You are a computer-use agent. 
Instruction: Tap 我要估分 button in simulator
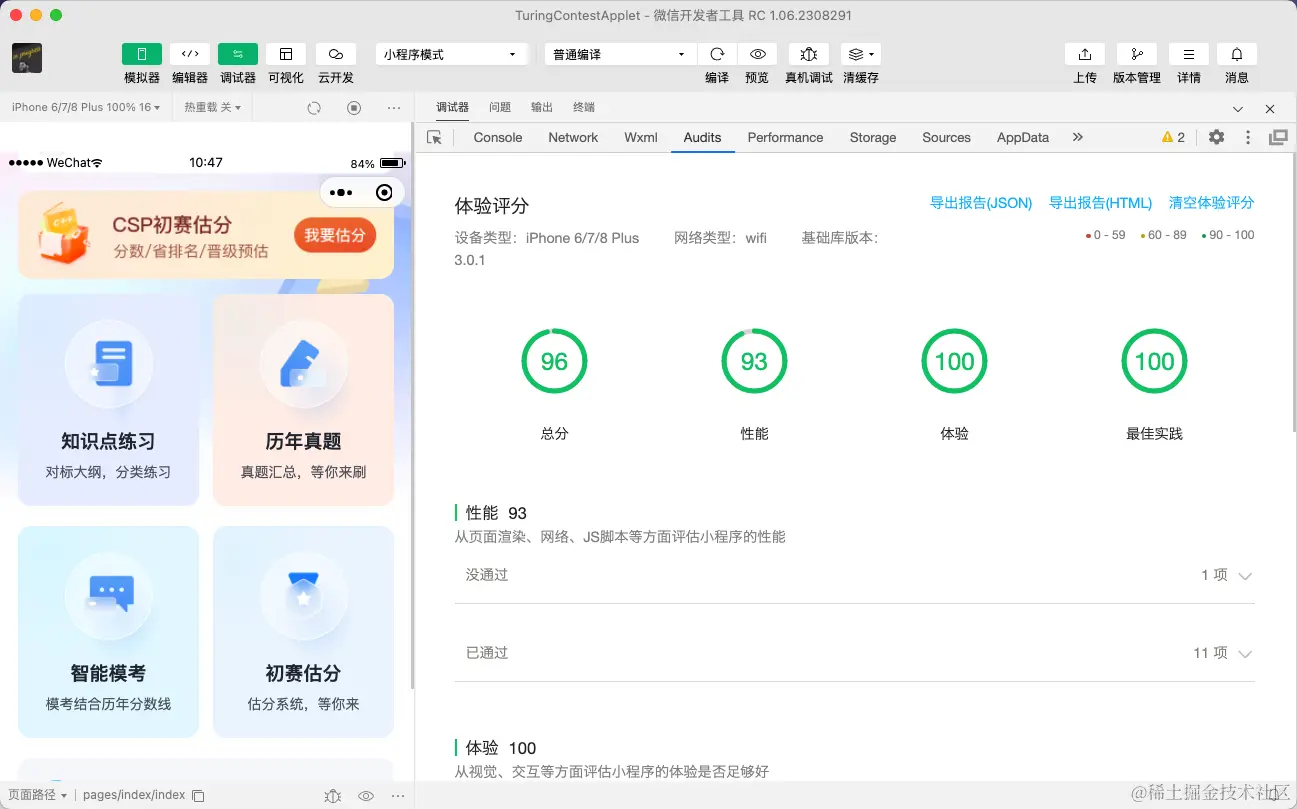pos(335,236)
